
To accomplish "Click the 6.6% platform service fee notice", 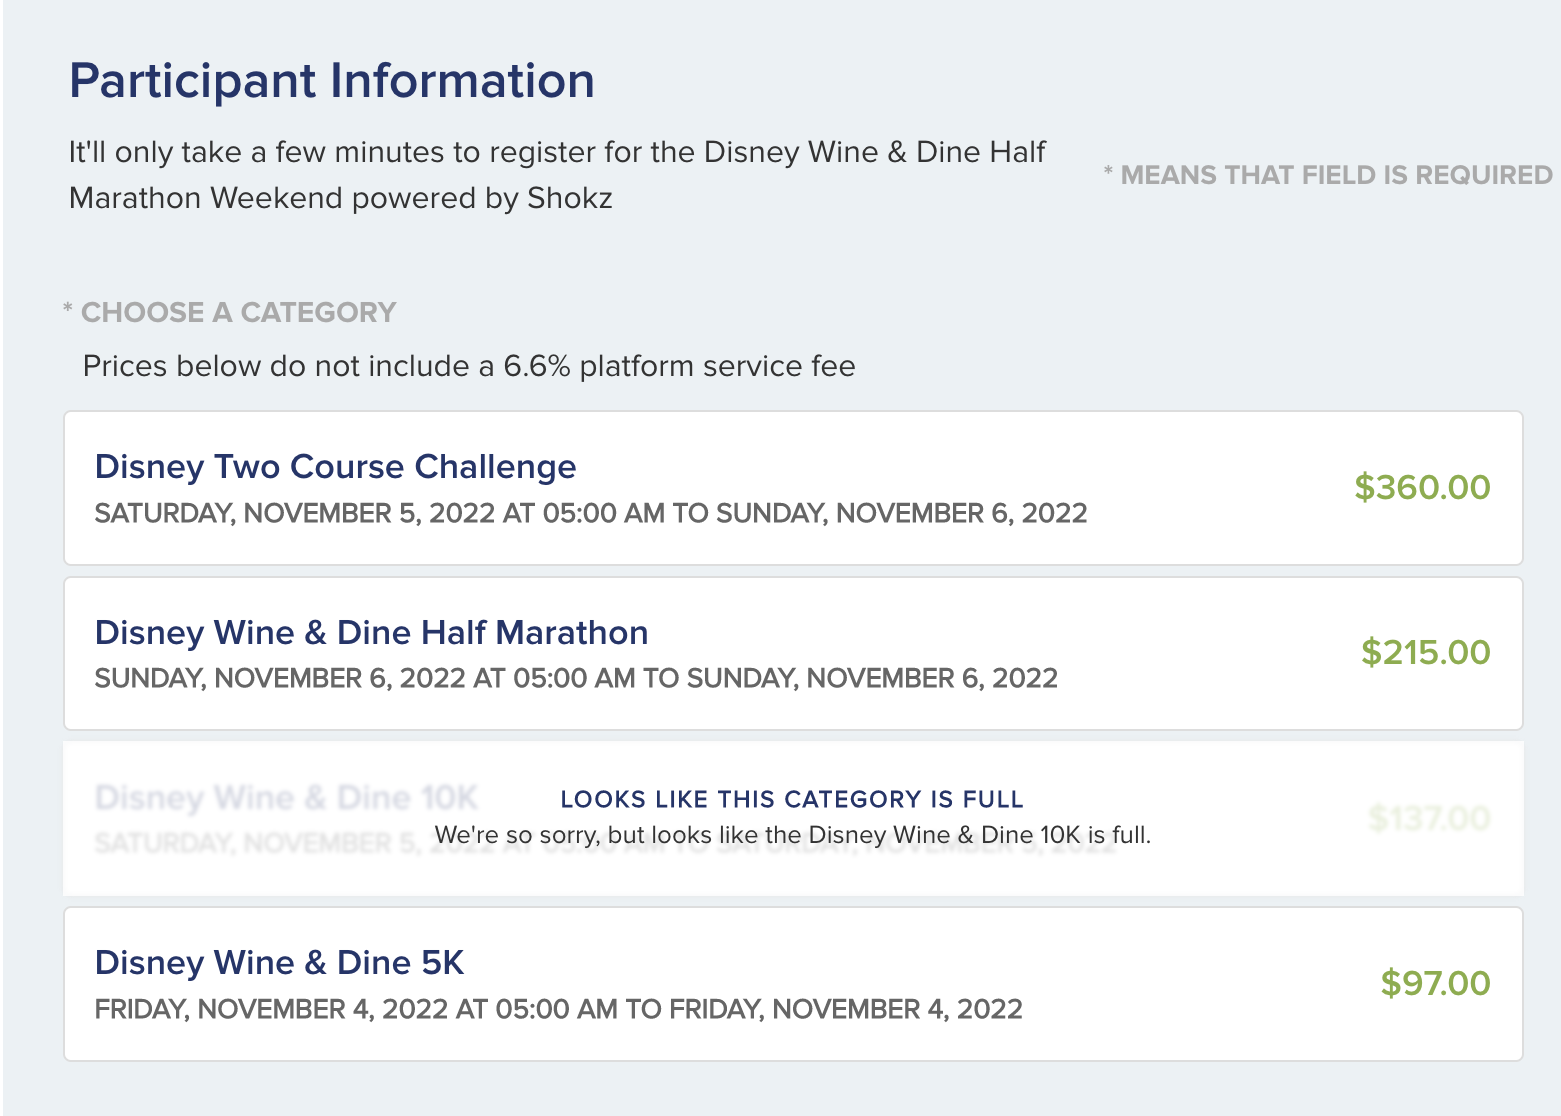I will (469, 366).
